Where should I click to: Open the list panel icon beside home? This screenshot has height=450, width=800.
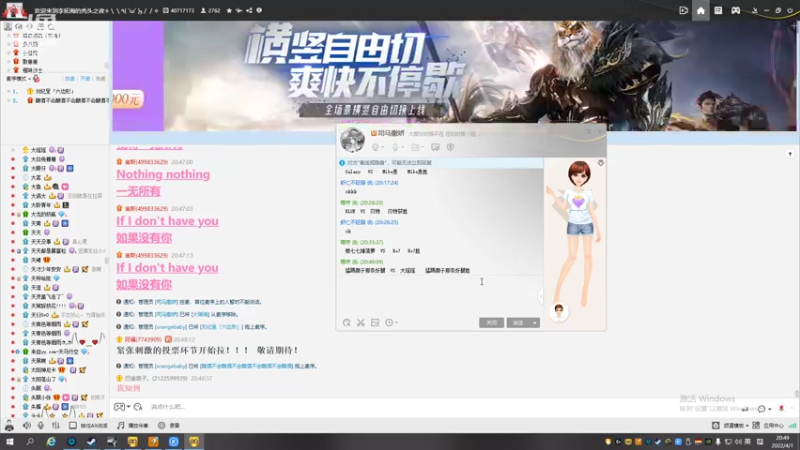pyautogui.click(x=718, y=10)
